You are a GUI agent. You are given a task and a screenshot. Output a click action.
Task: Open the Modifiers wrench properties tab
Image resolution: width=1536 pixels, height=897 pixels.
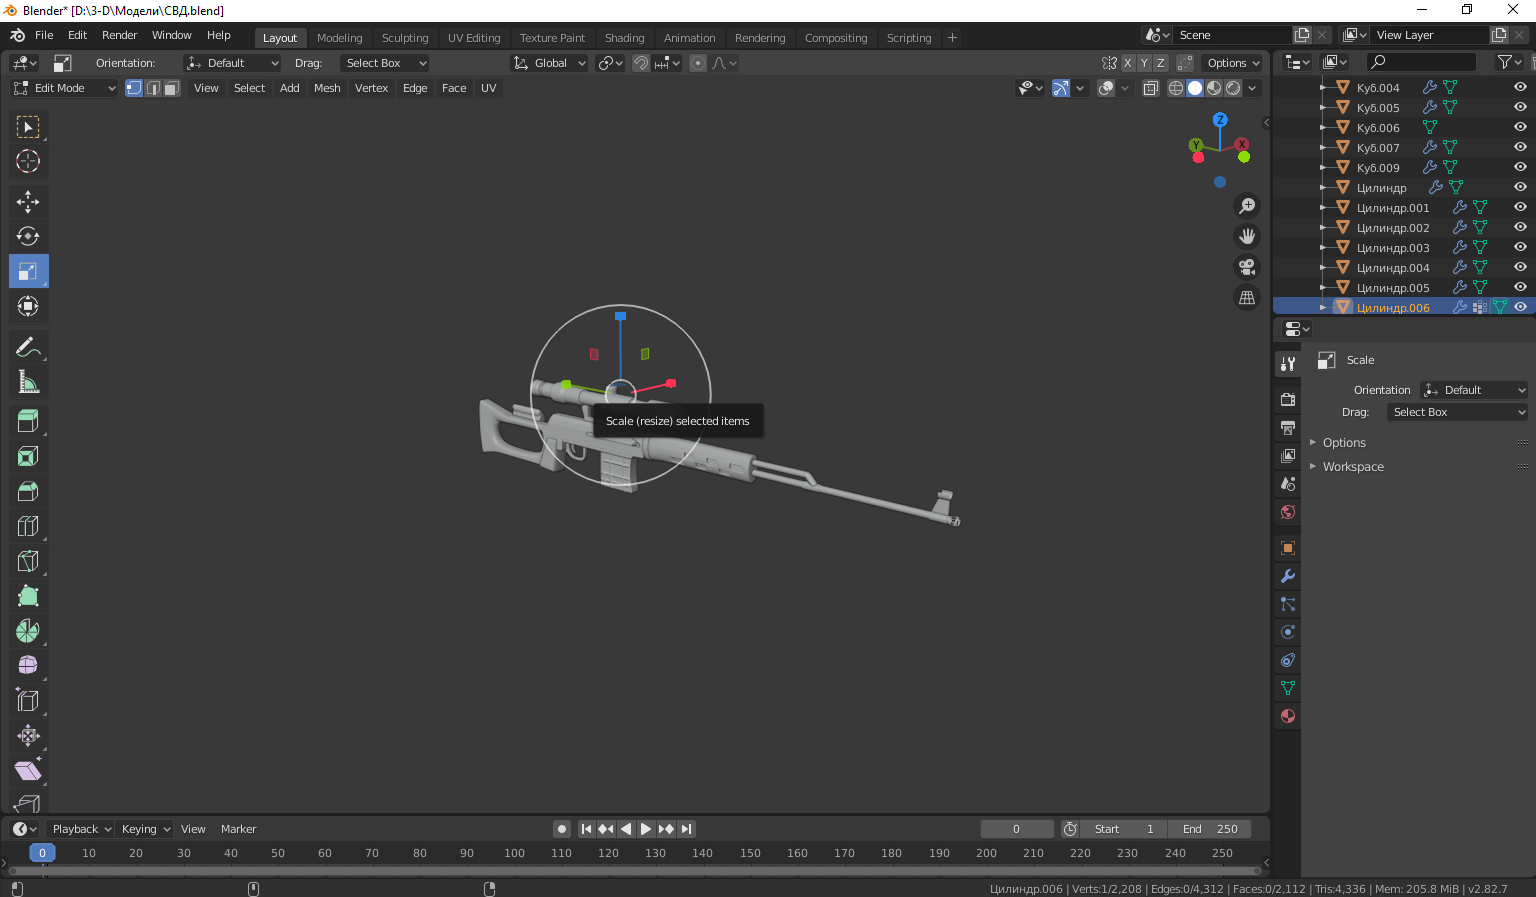click(x=1288, y=576)
